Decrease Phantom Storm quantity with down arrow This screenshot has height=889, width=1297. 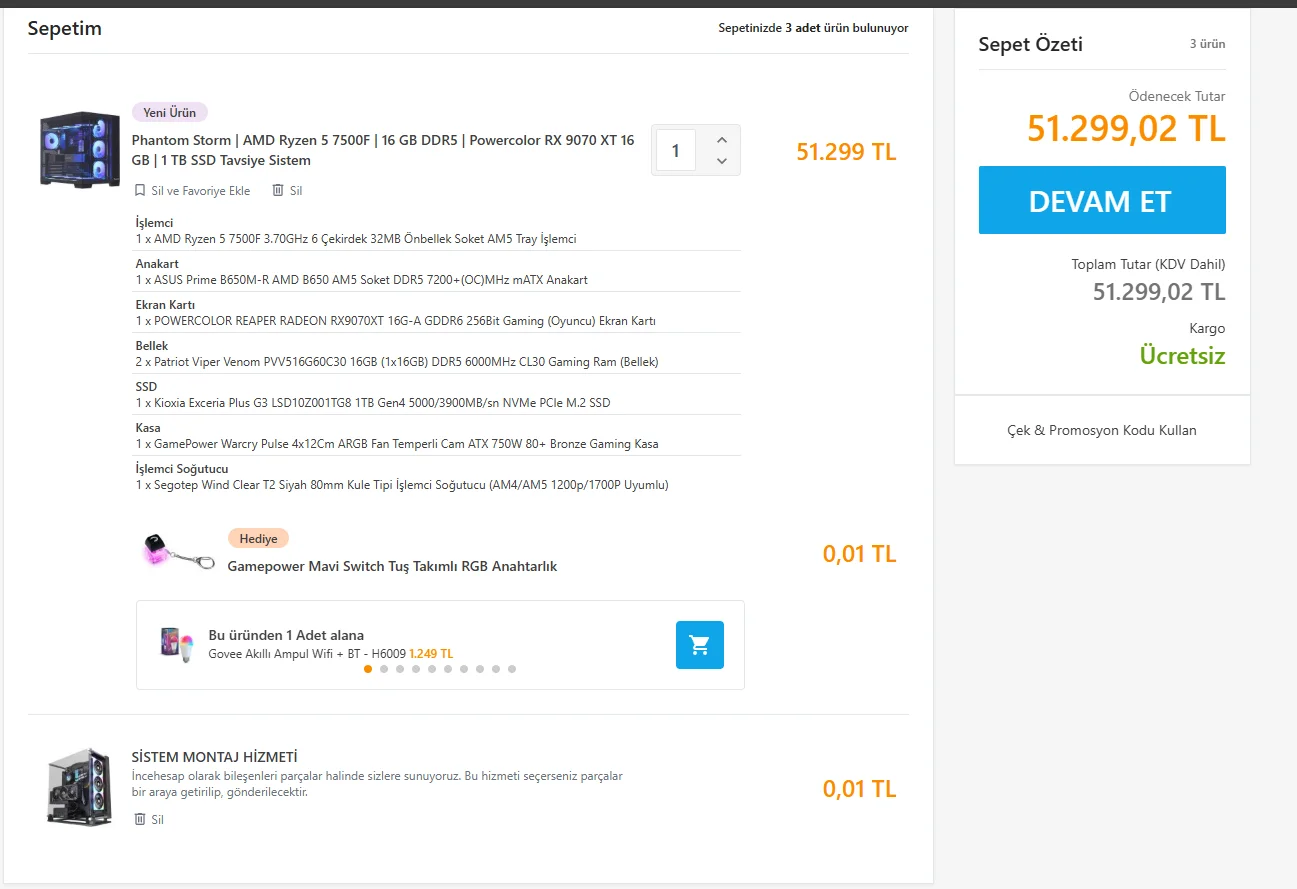[x=722, y=161]
